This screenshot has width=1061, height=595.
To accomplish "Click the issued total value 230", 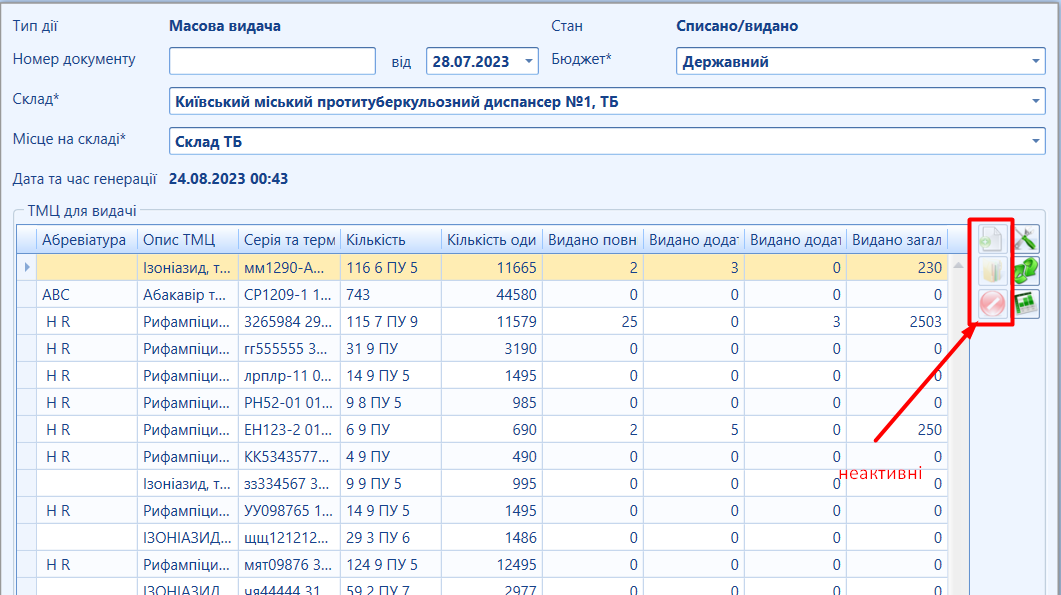I will click(x=930, y=267).
